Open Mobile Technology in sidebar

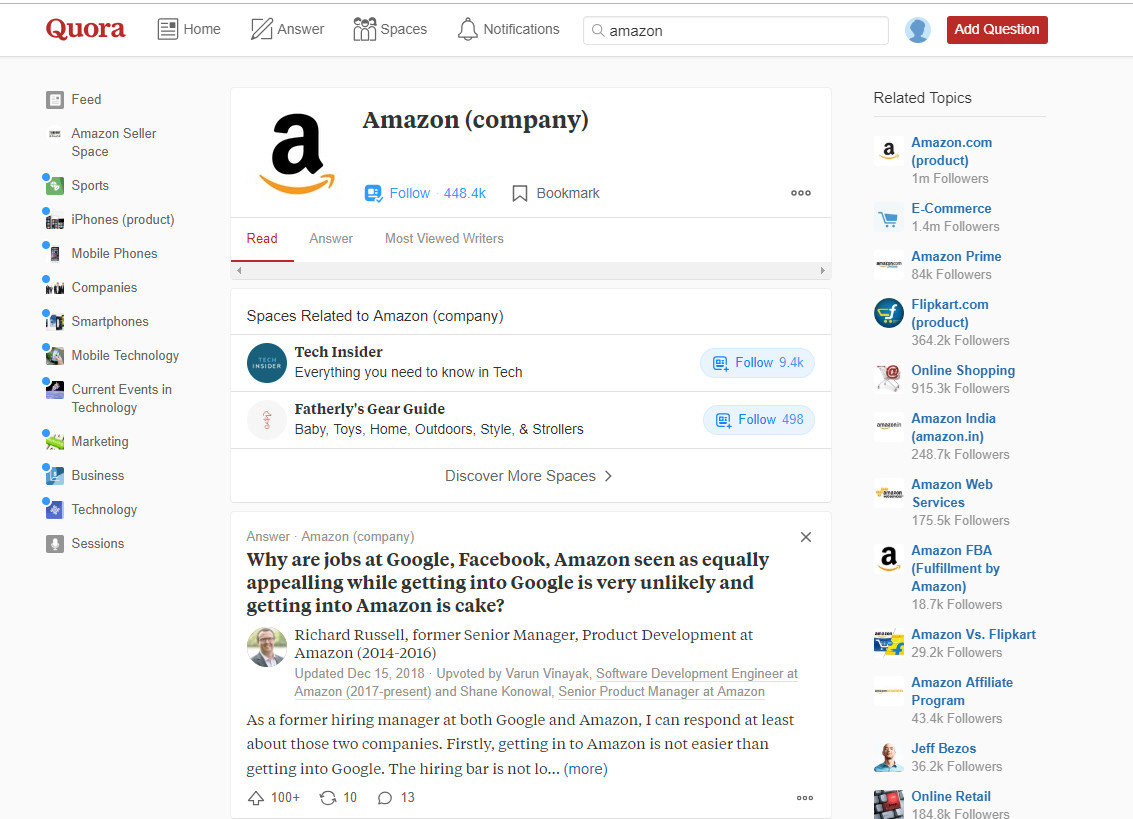click(125, 356)
